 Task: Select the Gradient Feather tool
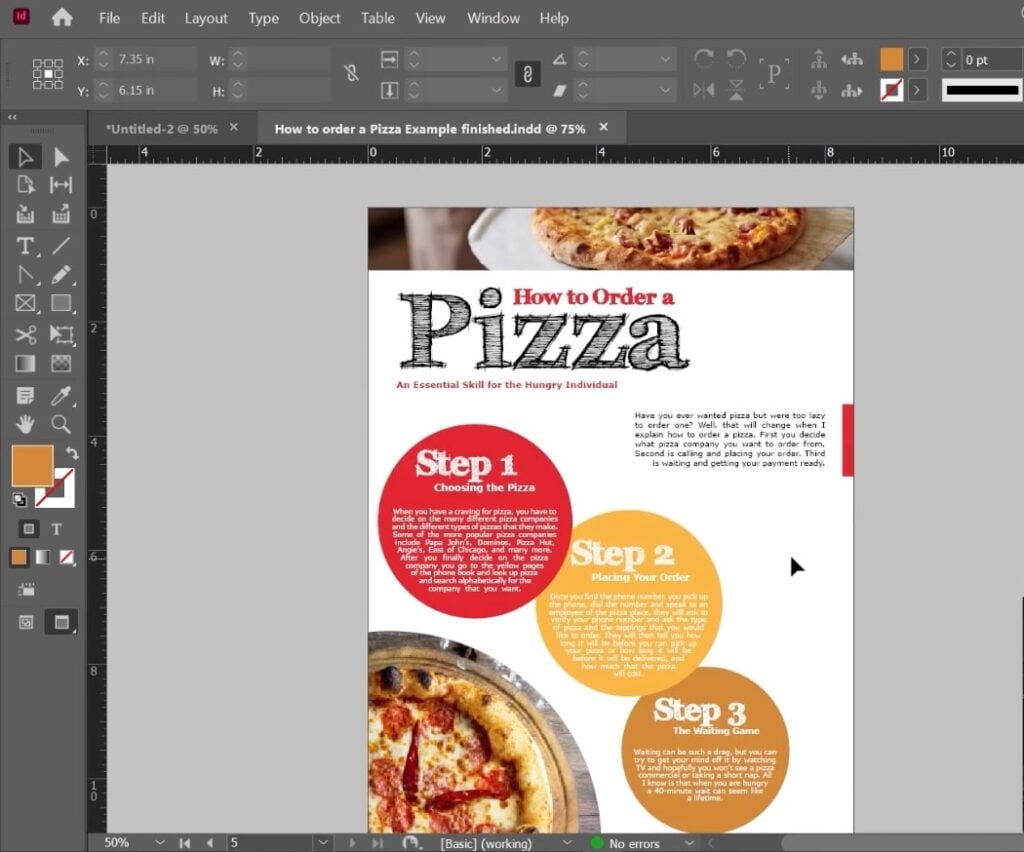click(61, 364)
